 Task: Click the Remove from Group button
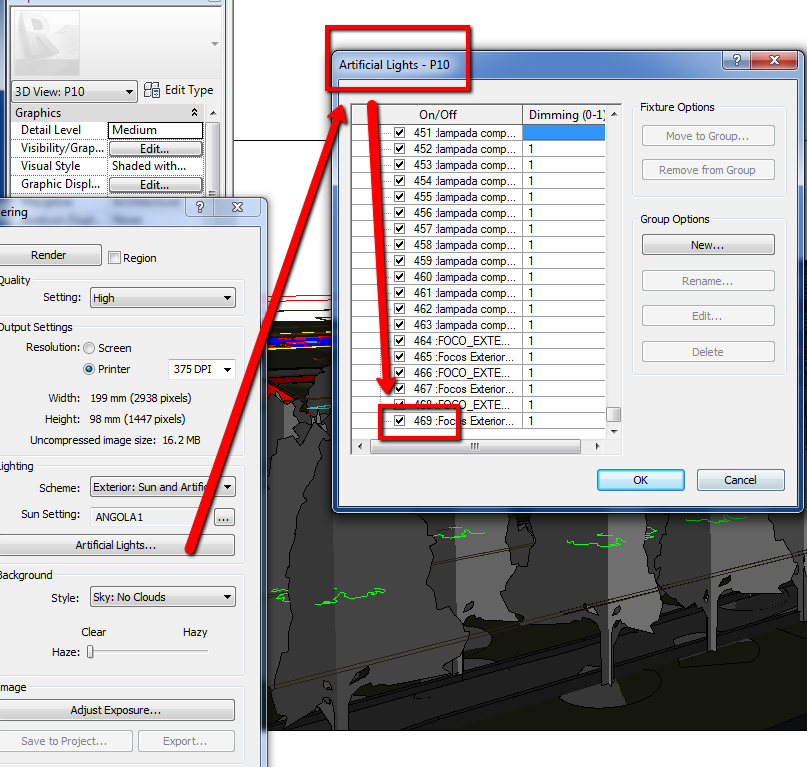[x=708, y=170]
